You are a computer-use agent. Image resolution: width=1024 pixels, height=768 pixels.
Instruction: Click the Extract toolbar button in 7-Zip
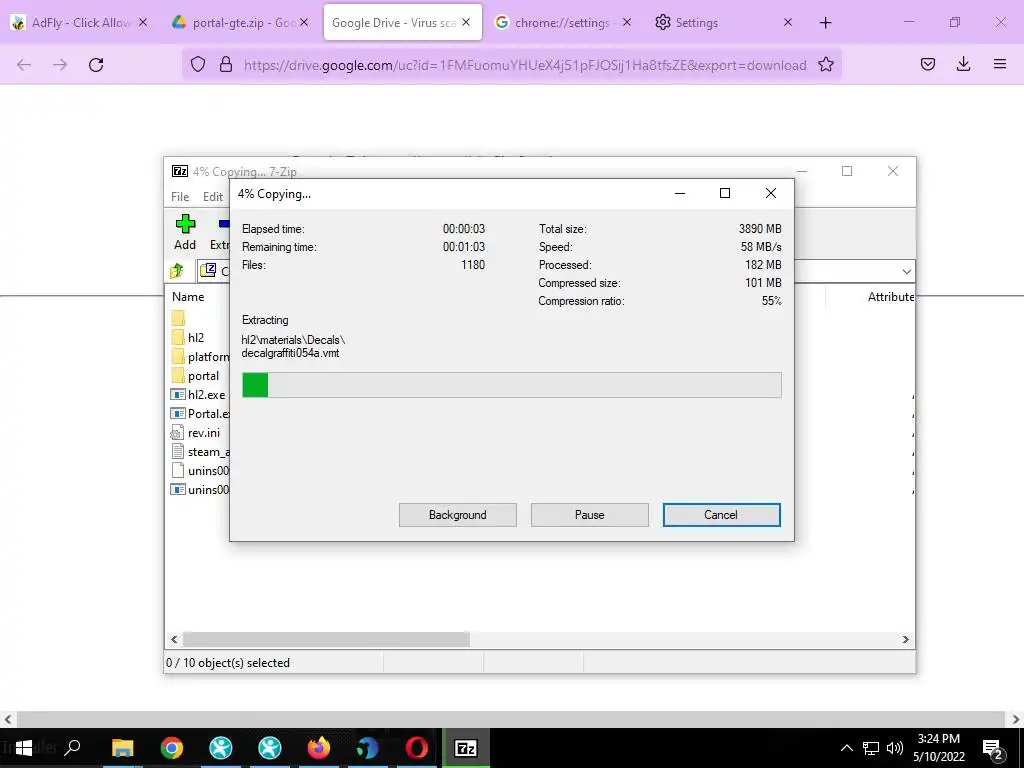[x=221, y=232]
